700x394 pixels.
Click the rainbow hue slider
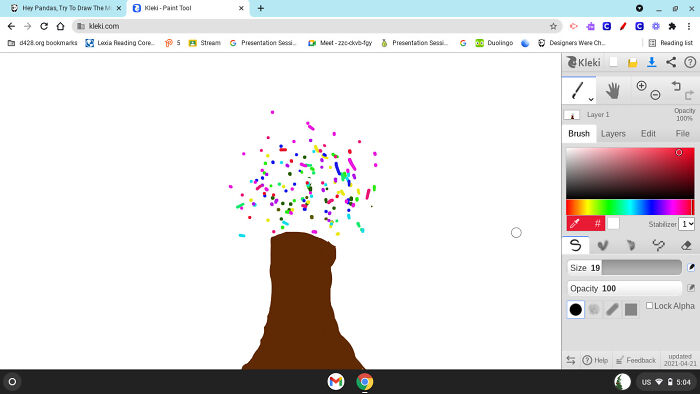coord(630,207)
